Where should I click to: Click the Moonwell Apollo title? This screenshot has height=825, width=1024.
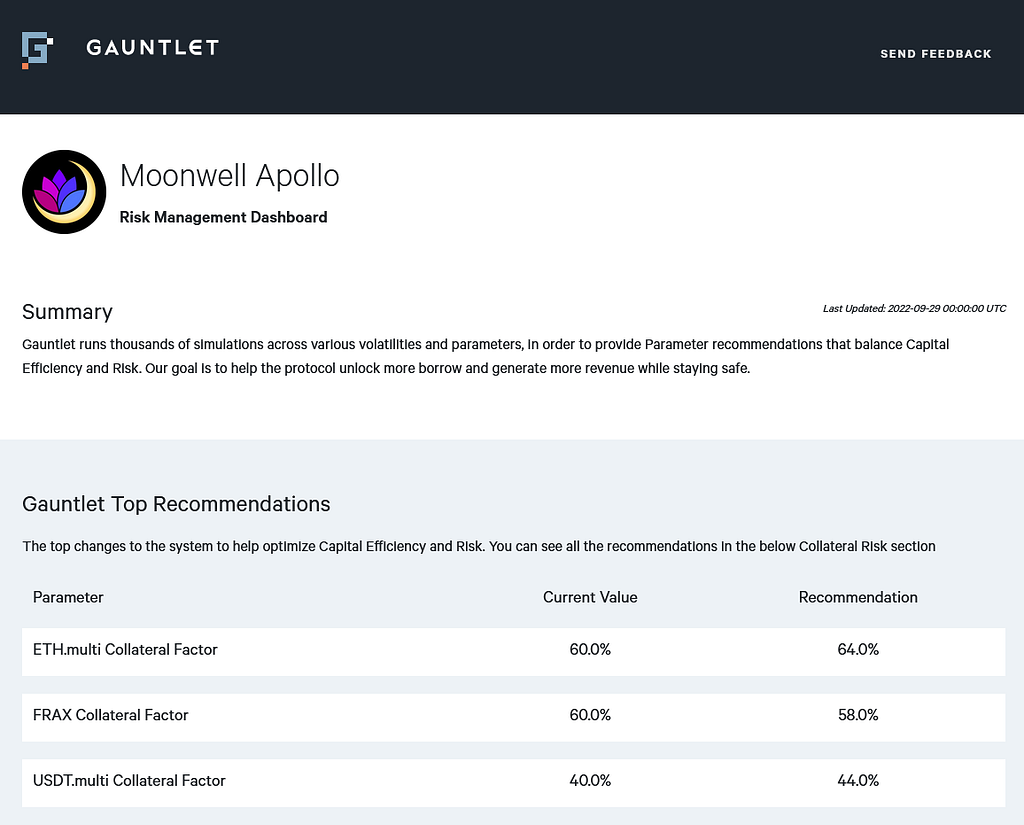229,176
